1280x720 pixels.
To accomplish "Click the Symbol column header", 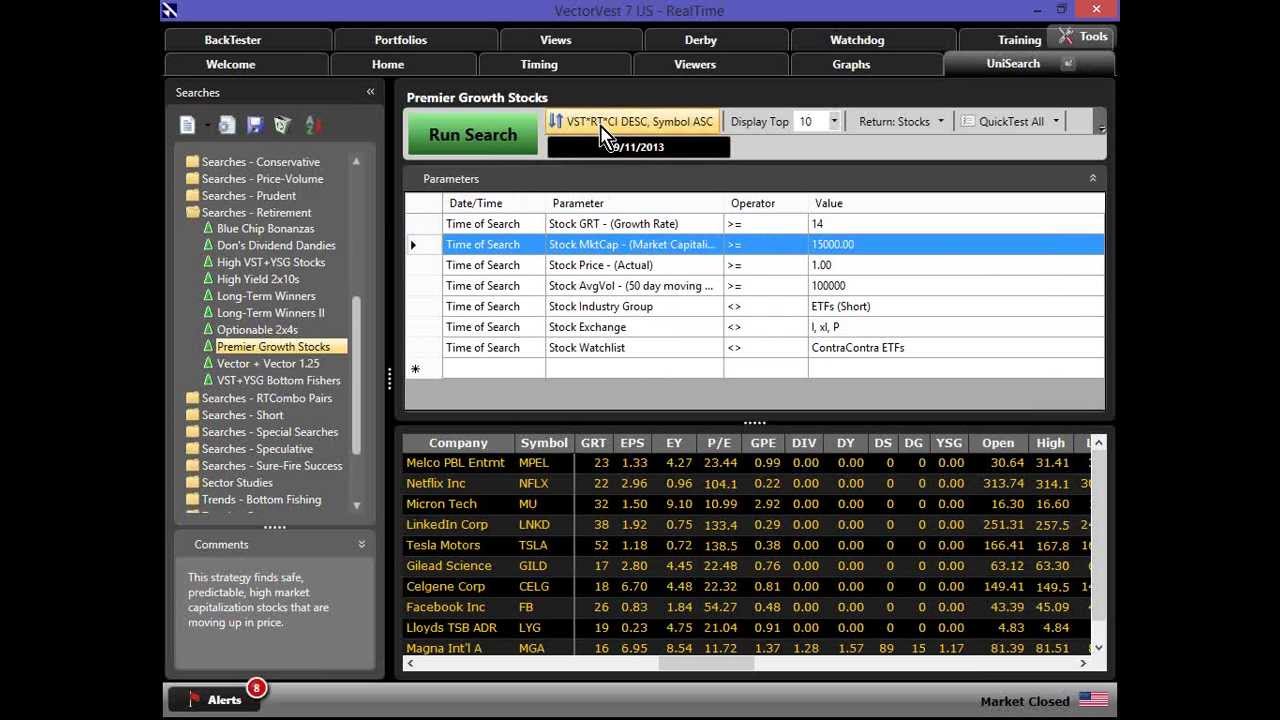I will pyautogui.click(x=544, y=443).
